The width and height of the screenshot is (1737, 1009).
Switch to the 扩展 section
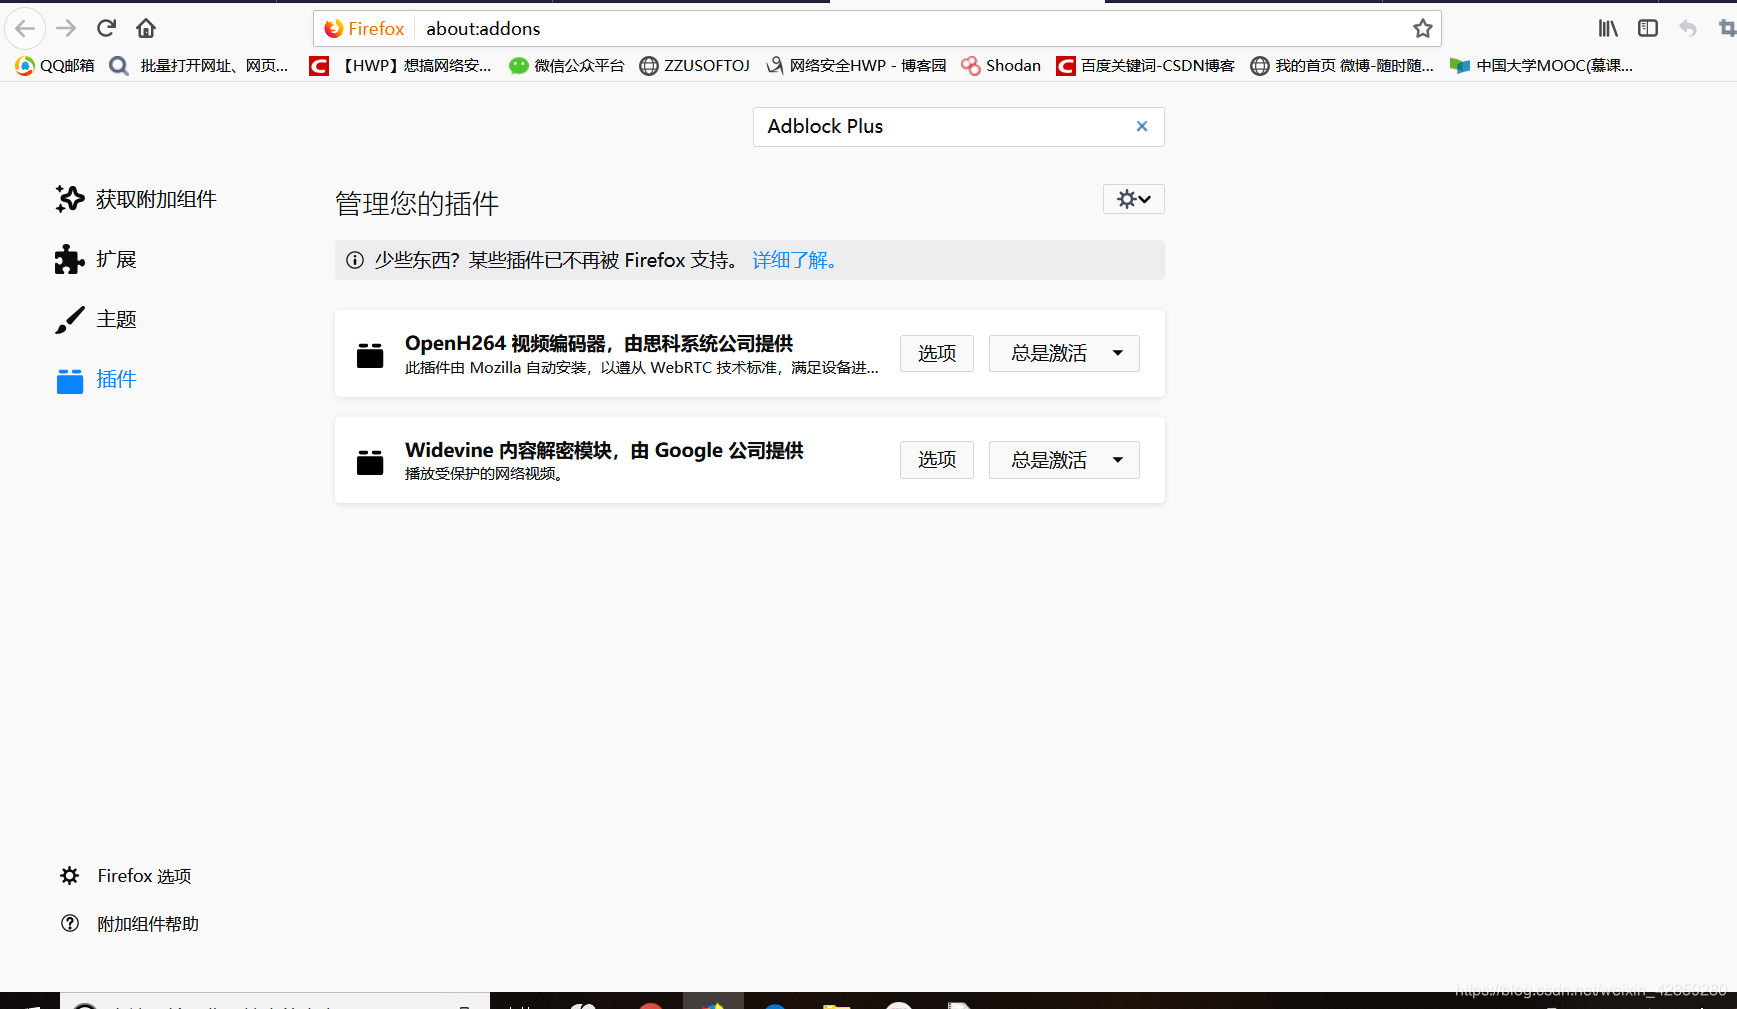96,259
